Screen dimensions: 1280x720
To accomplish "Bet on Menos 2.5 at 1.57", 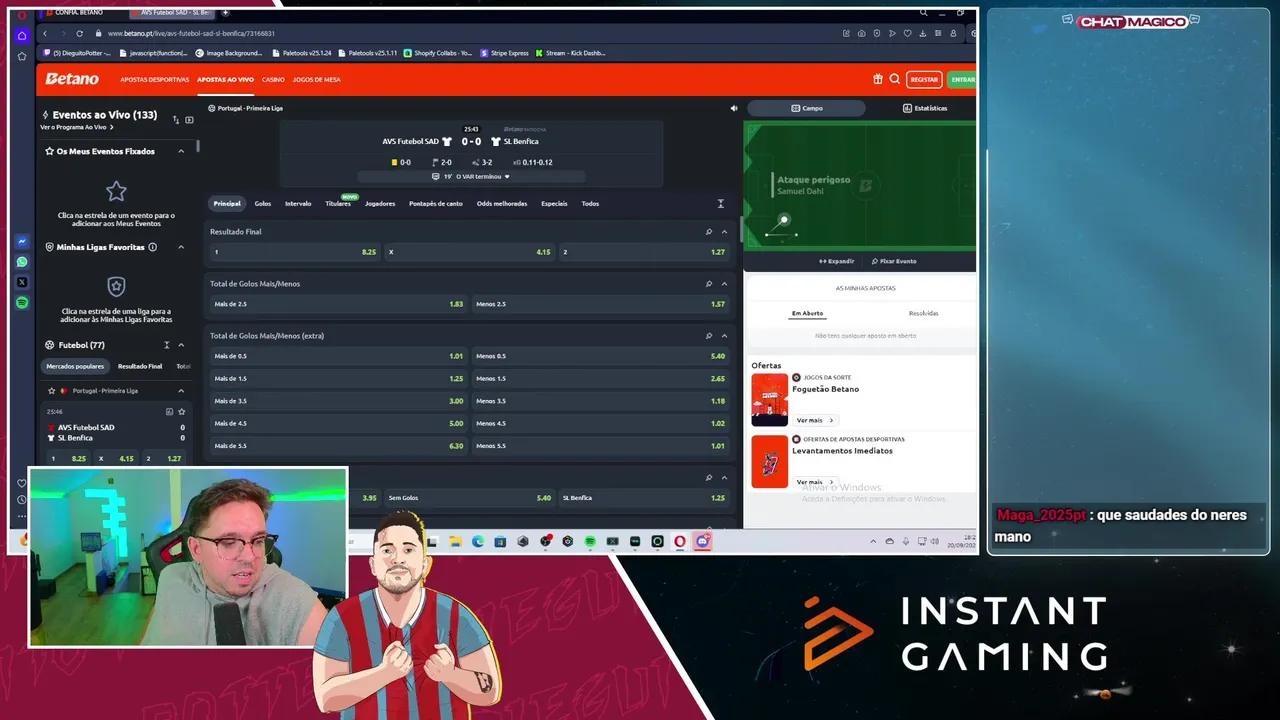I will 600,304.
